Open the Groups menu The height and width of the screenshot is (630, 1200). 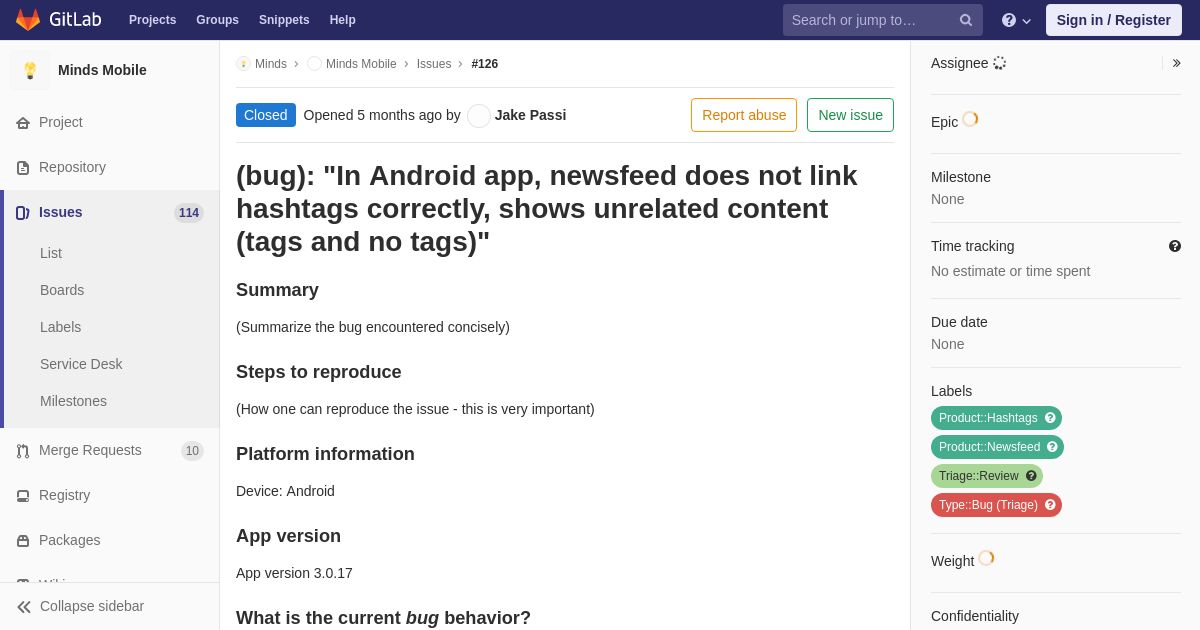coord(217,20)
